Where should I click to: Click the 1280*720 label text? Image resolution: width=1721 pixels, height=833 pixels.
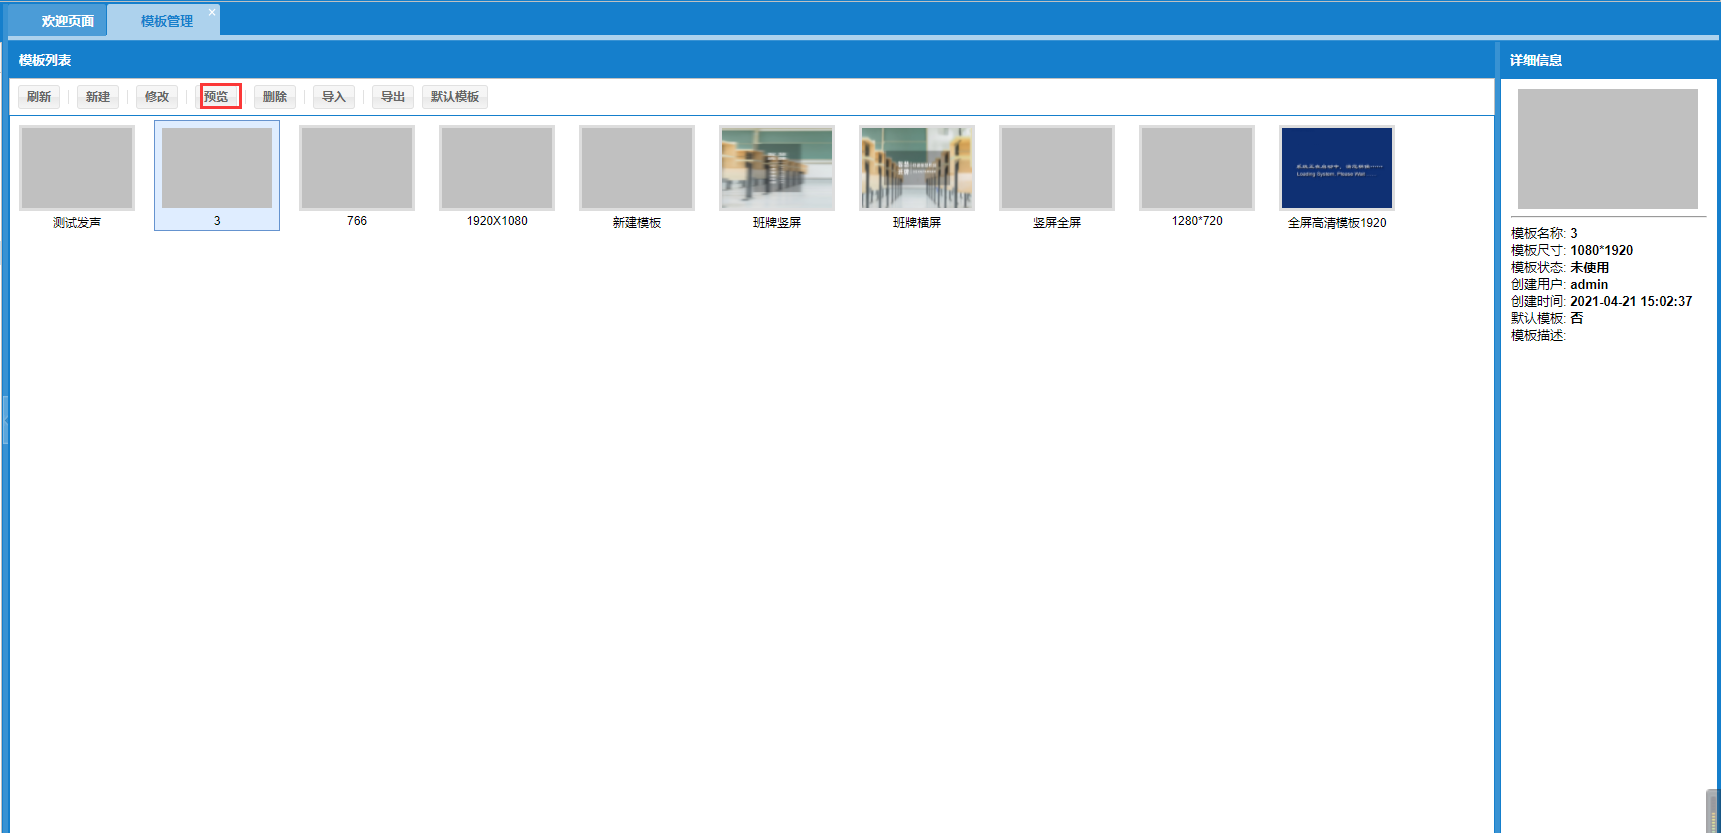click(x=1197, y=221)
